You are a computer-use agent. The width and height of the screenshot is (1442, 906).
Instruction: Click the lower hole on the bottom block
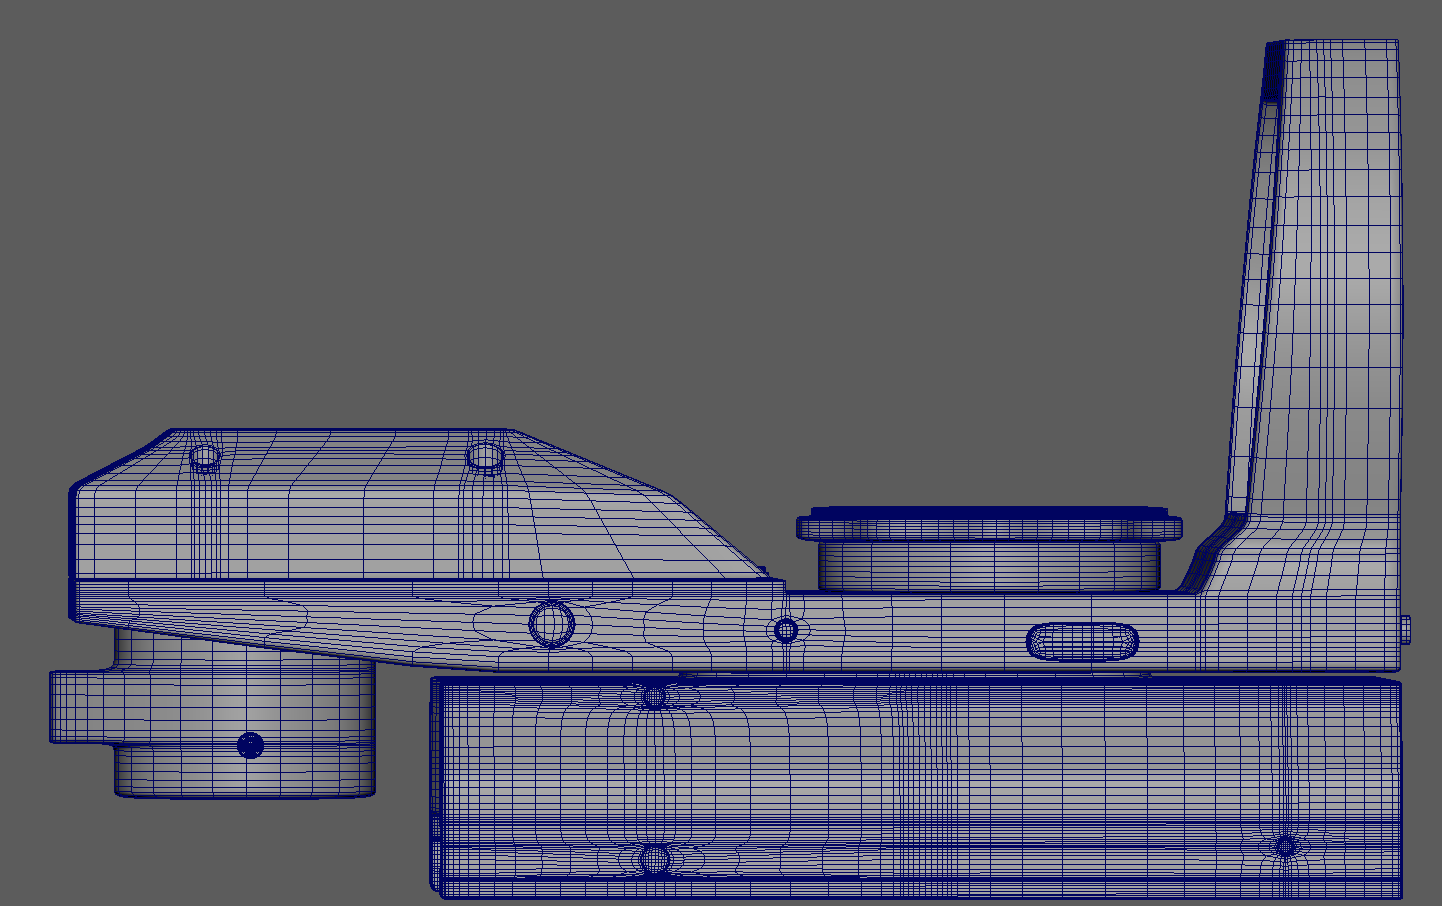[x=654, y=858]
